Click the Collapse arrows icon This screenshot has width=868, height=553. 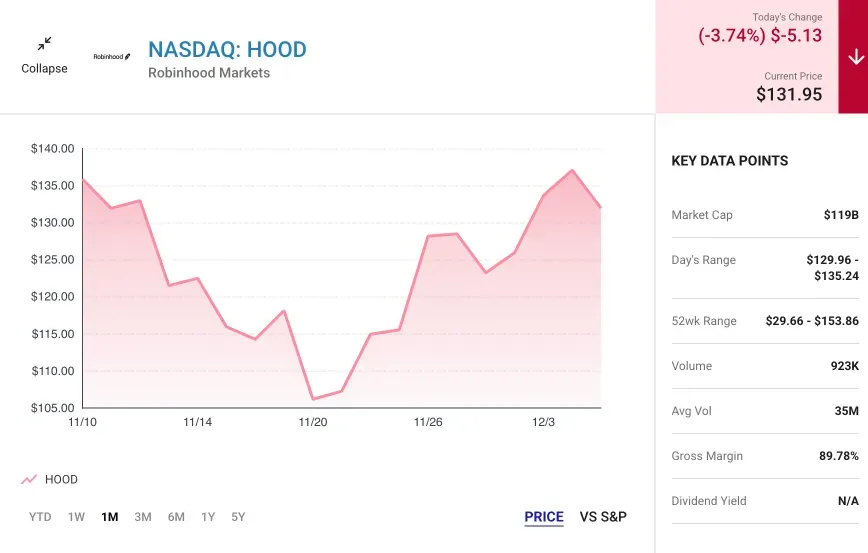pyautogui.click(x=44, y=44)
